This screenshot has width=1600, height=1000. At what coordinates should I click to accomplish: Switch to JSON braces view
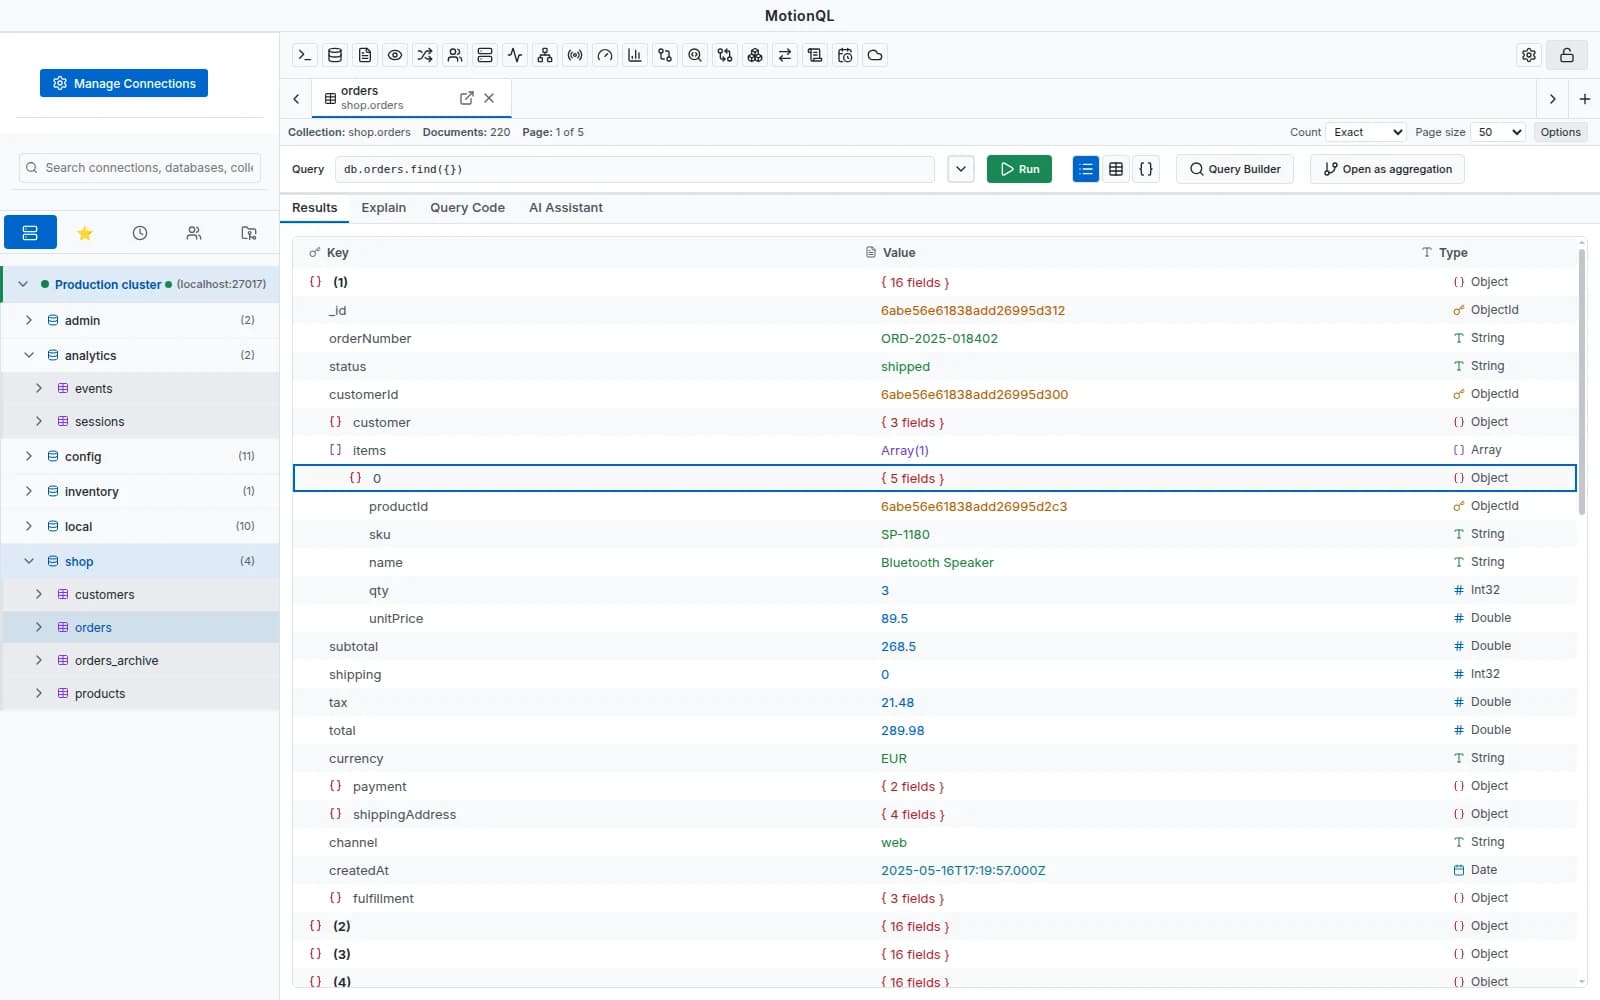(x=1146, y=169)
